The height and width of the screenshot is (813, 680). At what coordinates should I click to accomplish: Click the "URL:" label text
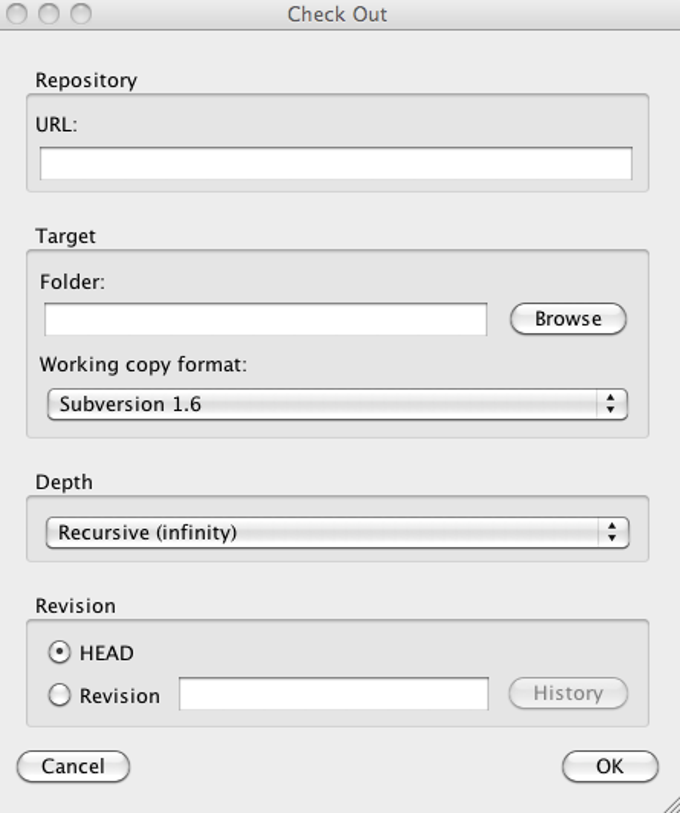click(x=56, y=125)
